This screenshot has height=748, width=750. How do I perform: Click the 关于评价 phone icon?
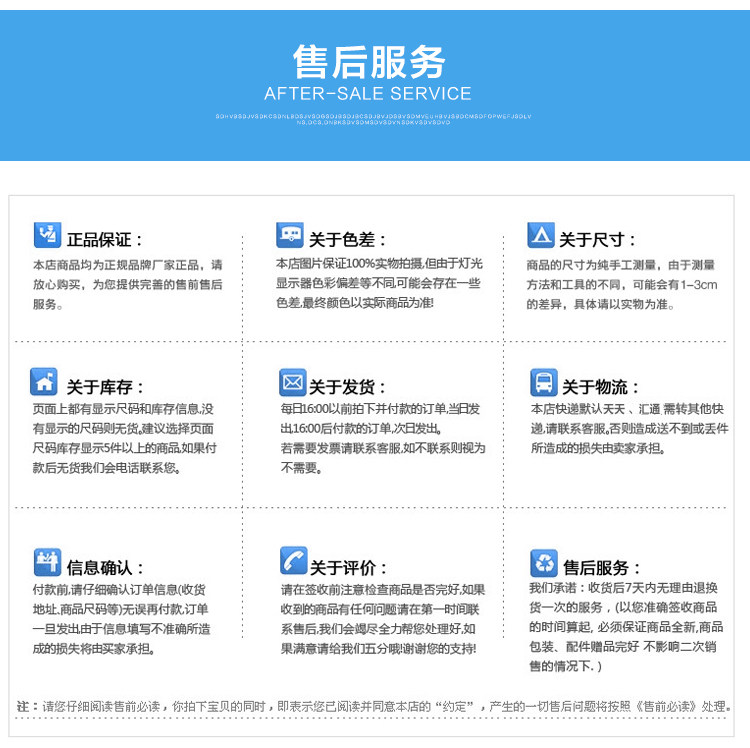tap(294, 561)
